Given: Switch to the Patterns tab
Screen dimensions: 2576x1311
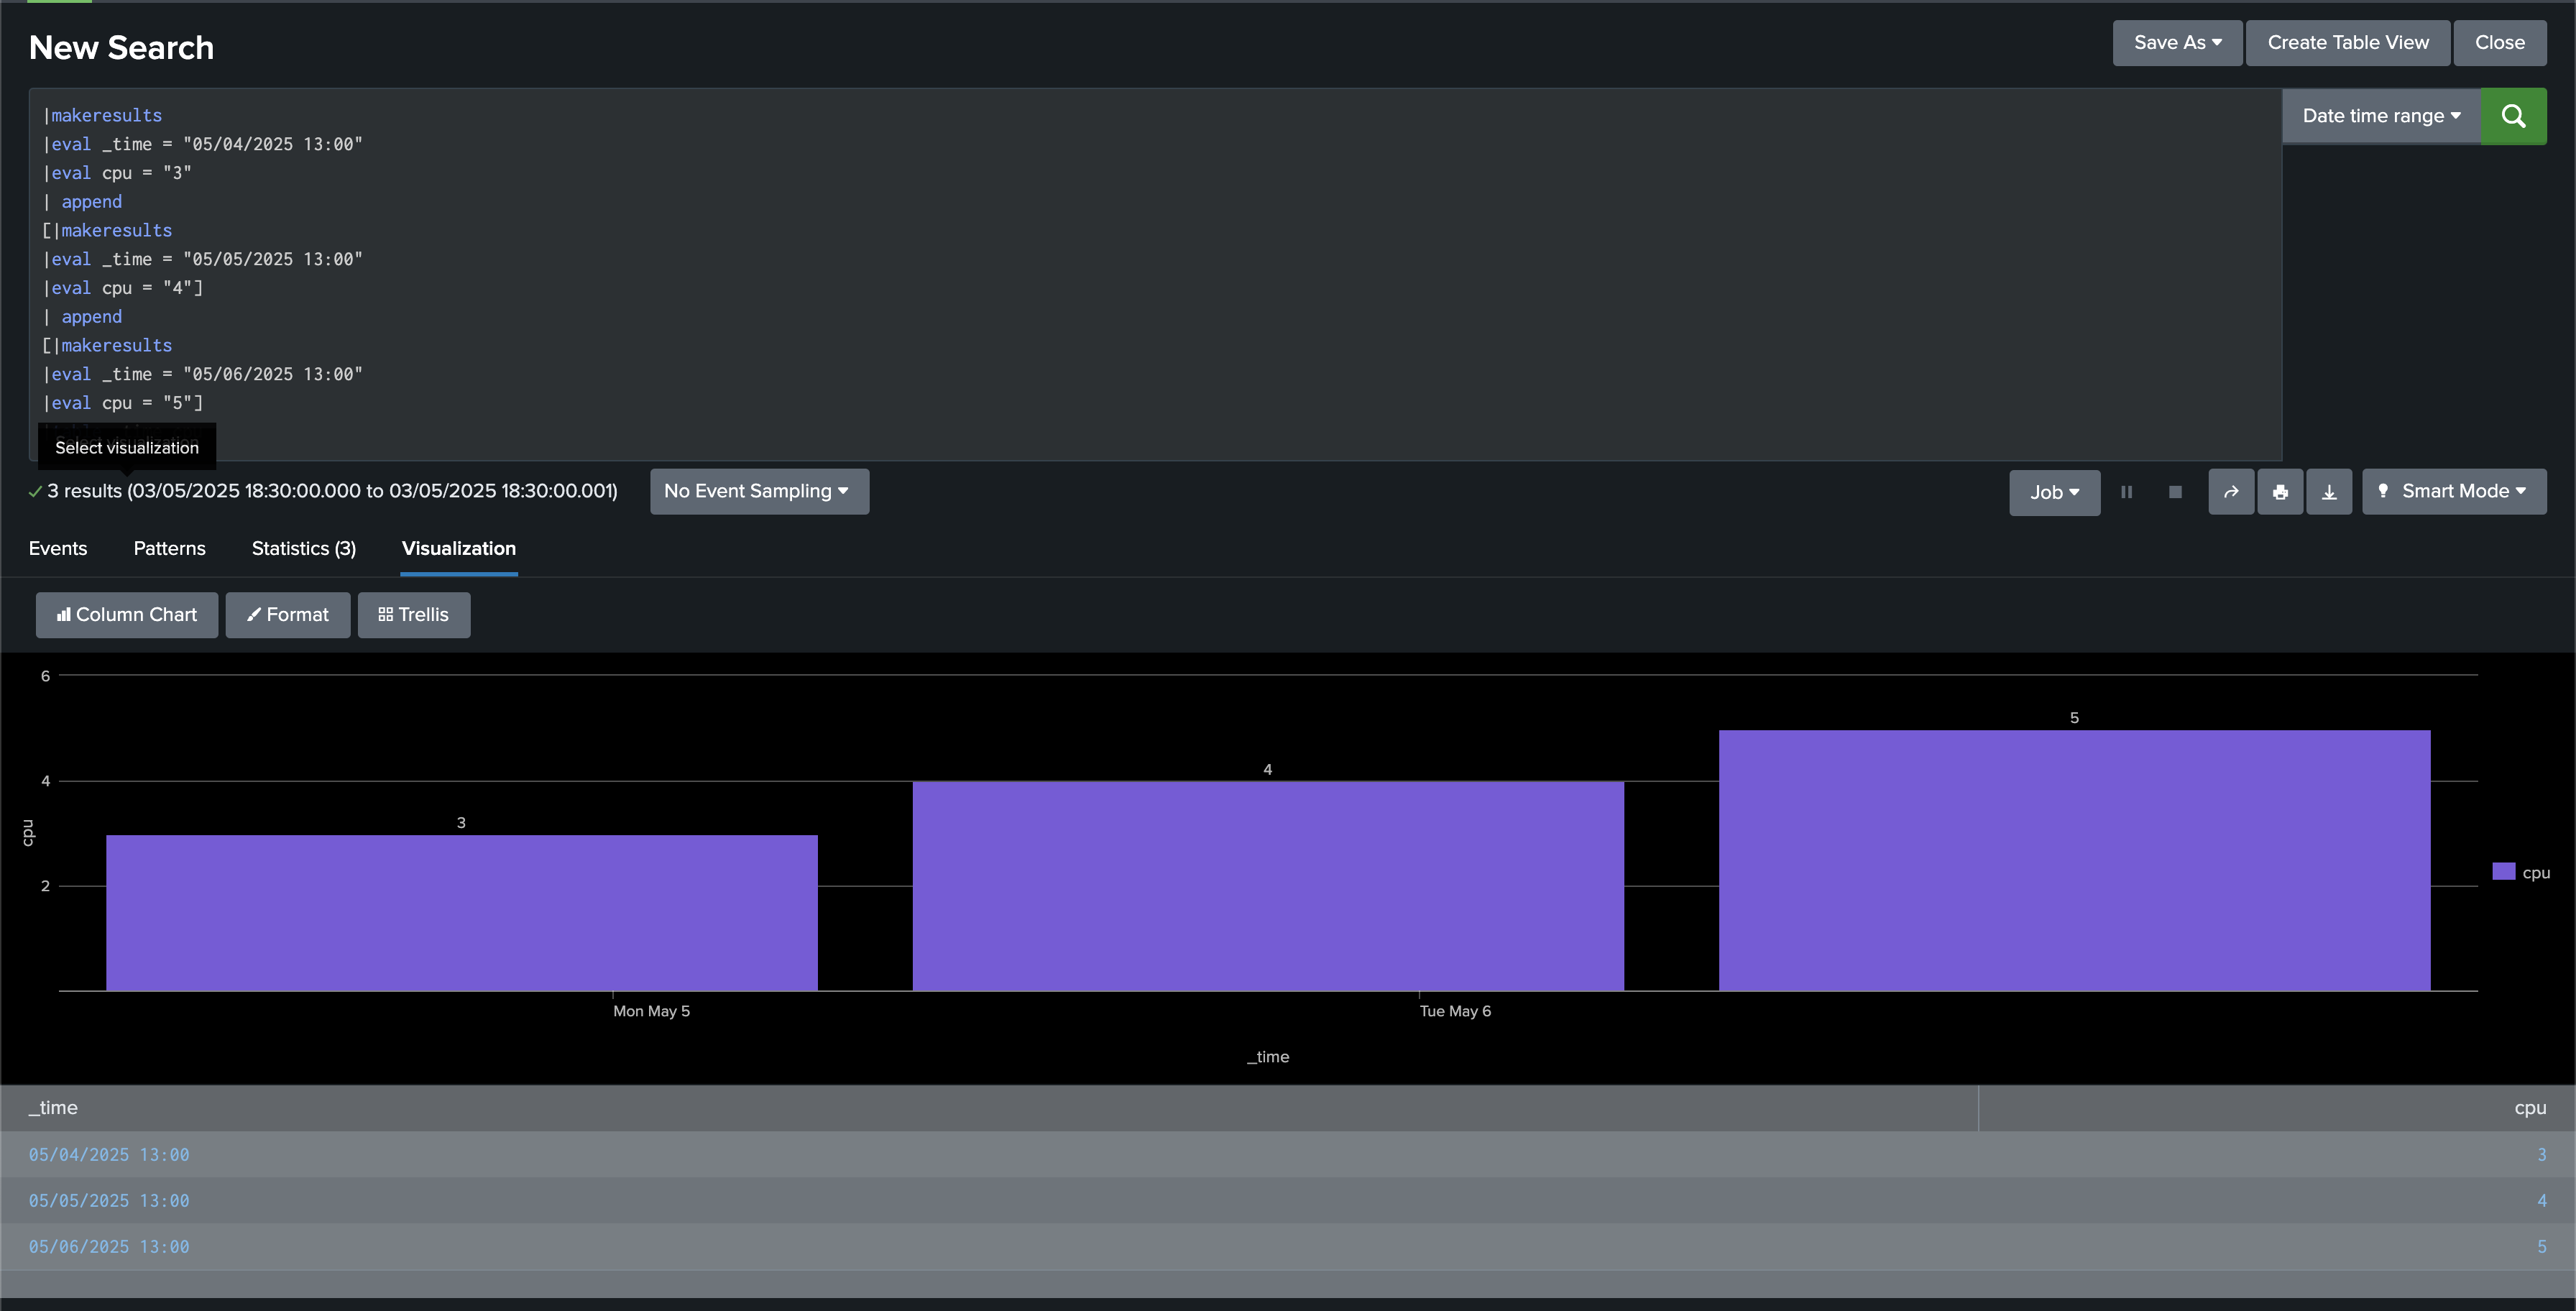Looking at the screenshot, I should pos(169,548).
